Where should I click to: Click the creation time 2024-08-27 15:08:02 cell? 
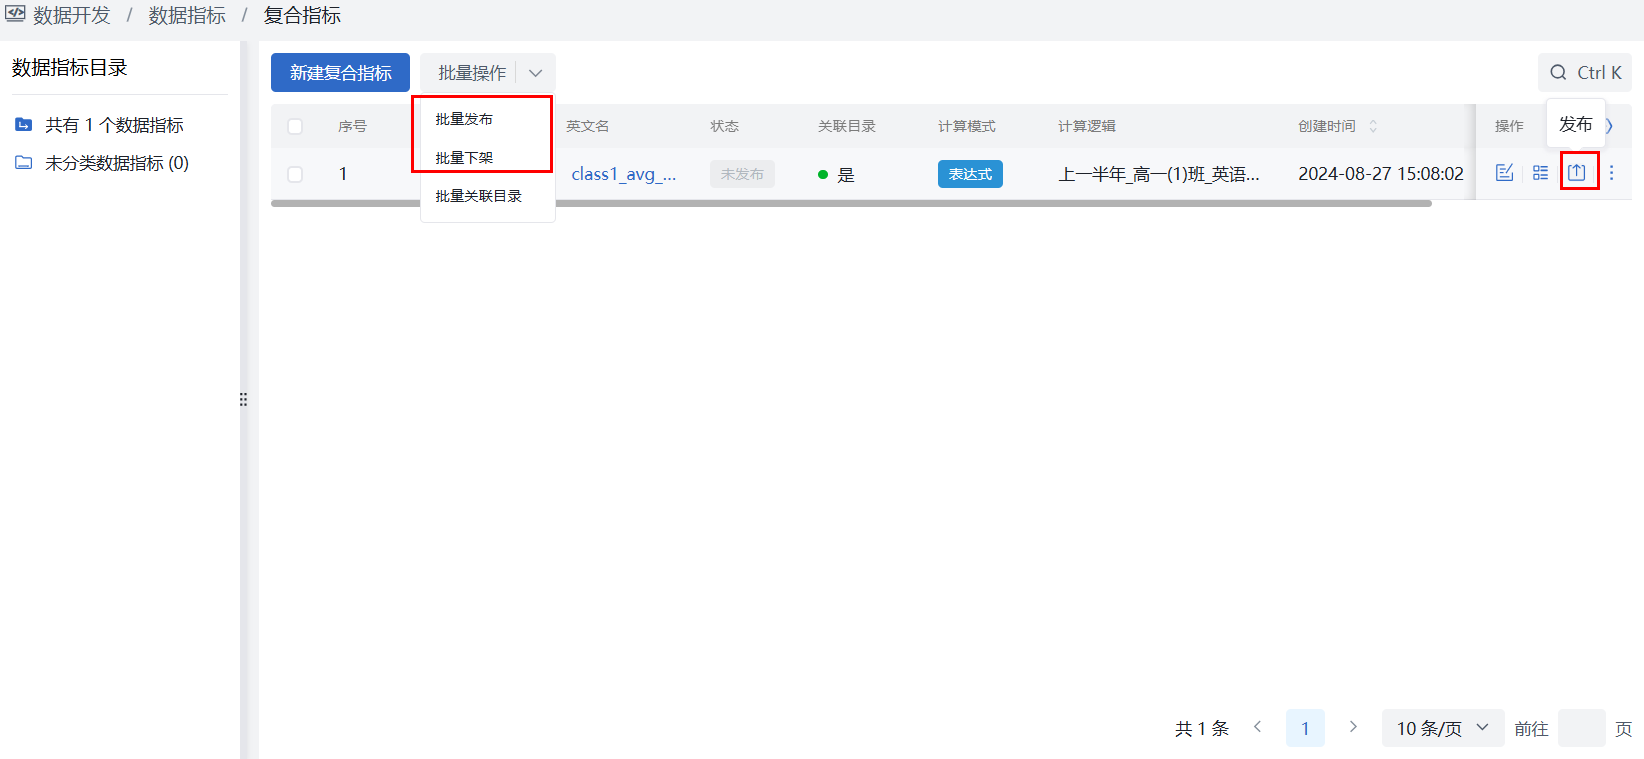[1380, 174]
